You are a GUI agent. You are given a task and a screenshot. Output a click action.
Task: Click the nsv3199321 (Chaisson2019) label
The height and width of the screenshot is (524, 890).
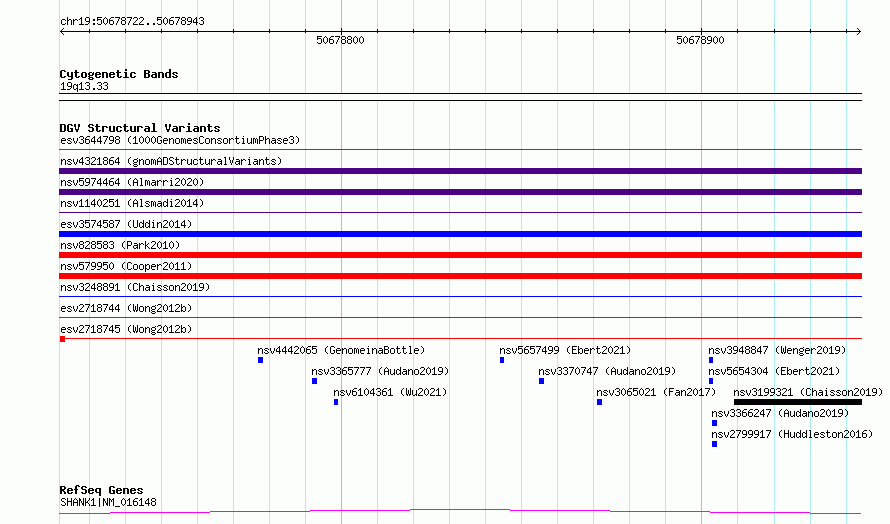click(808, 392)
